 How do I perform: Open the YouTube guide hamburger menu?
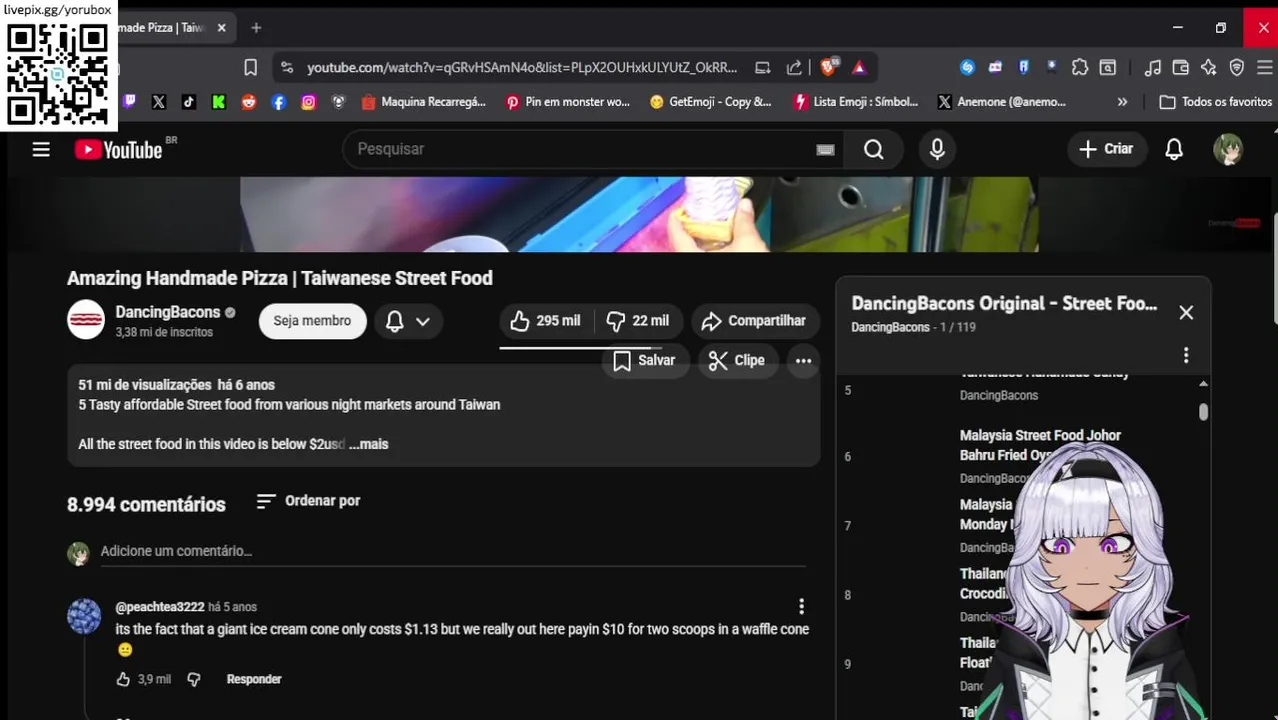[41, 149]
